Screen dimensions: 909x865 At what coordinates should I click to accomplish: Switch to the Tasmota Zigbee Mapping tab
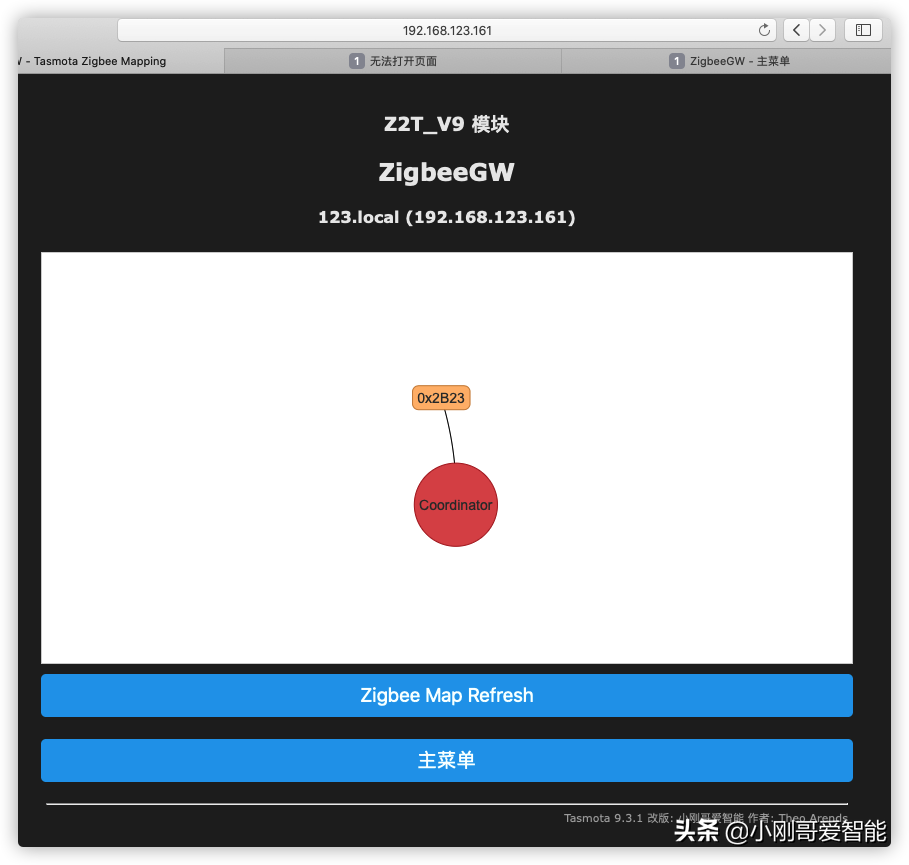[121, 61]
